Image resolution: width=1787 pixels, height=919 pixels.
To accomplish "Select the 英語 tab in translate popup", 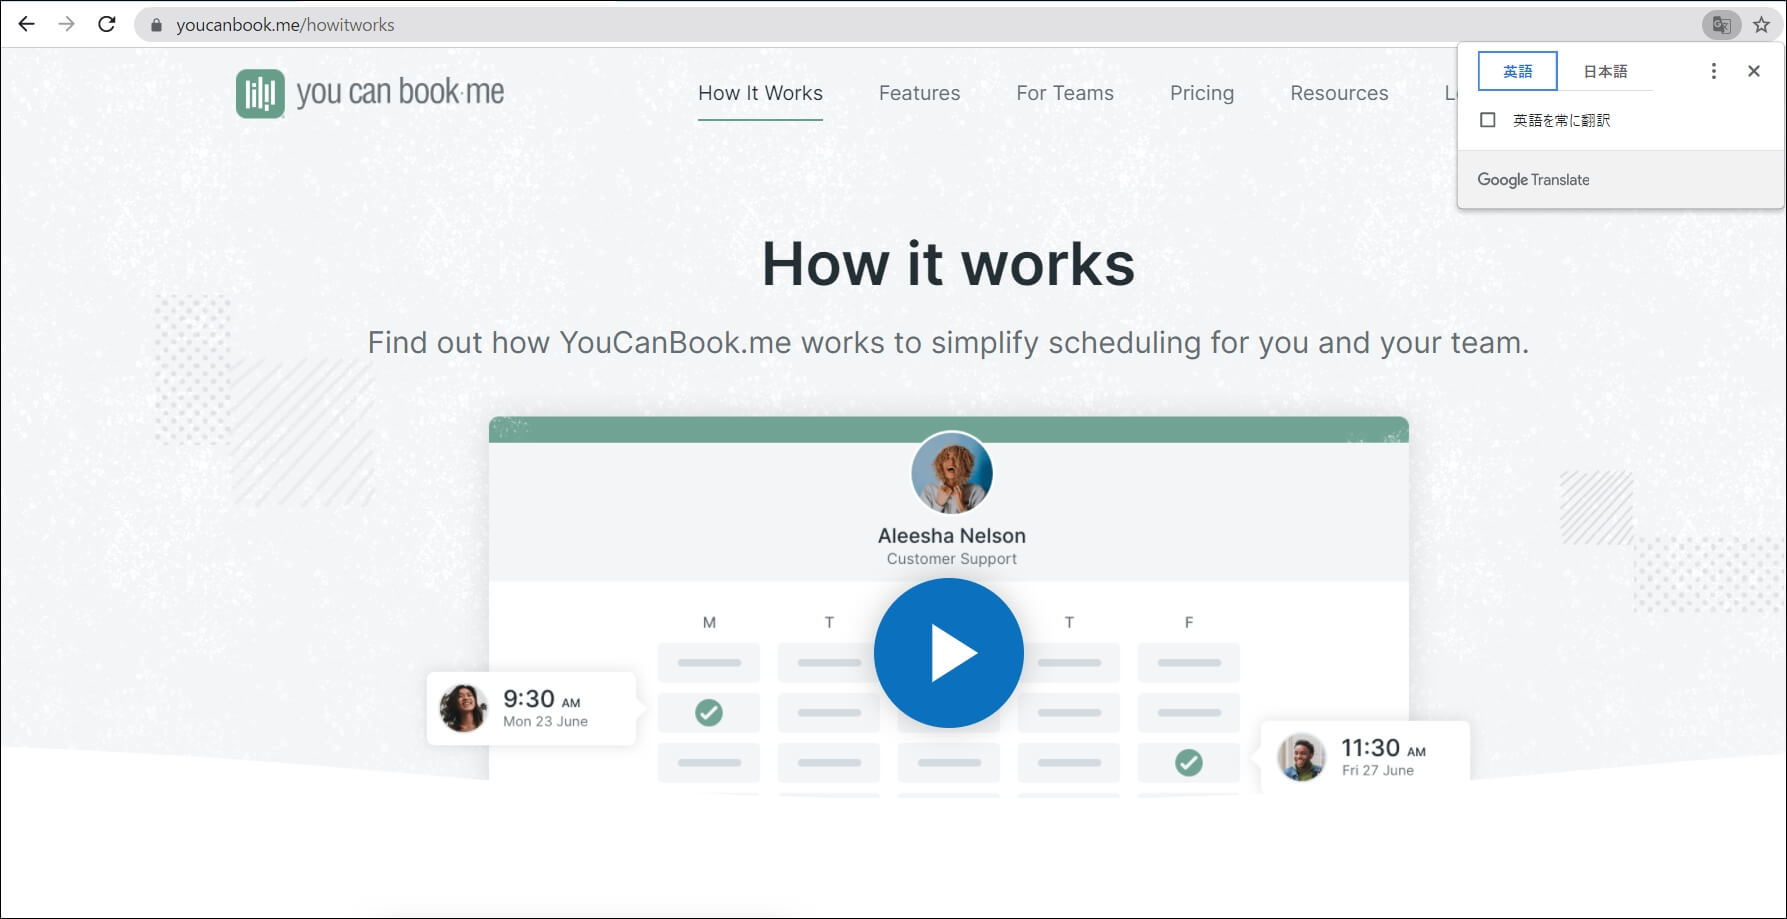I will 1517,71.
